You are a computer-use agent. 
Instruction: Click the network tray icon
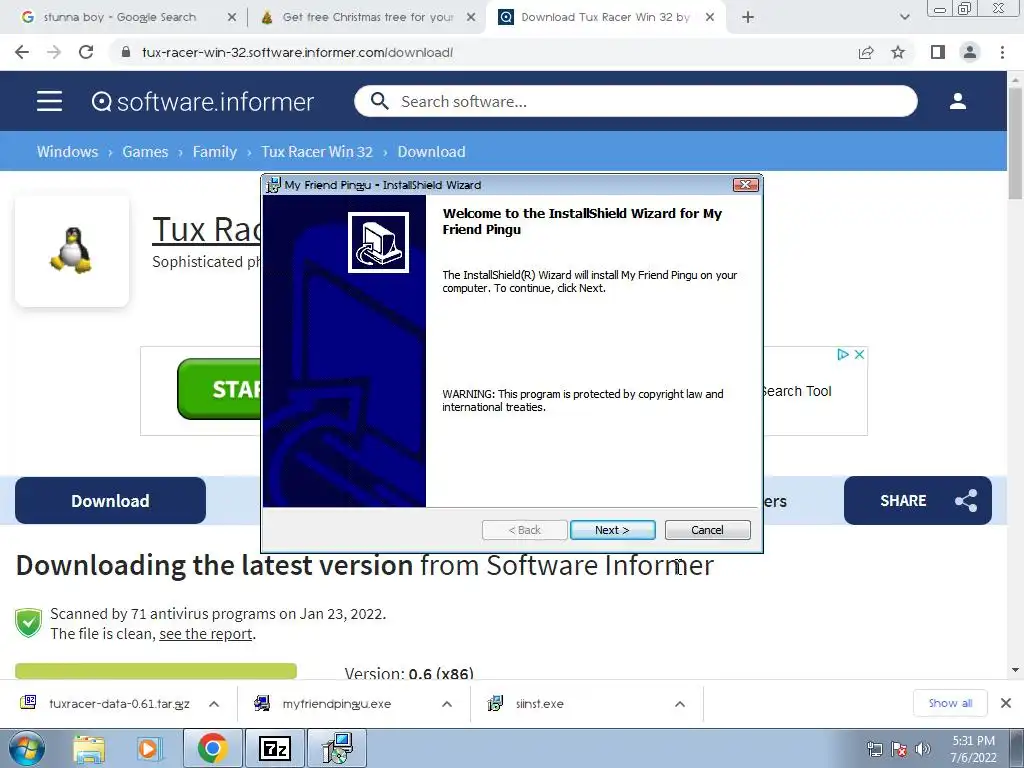click(874, 749)
